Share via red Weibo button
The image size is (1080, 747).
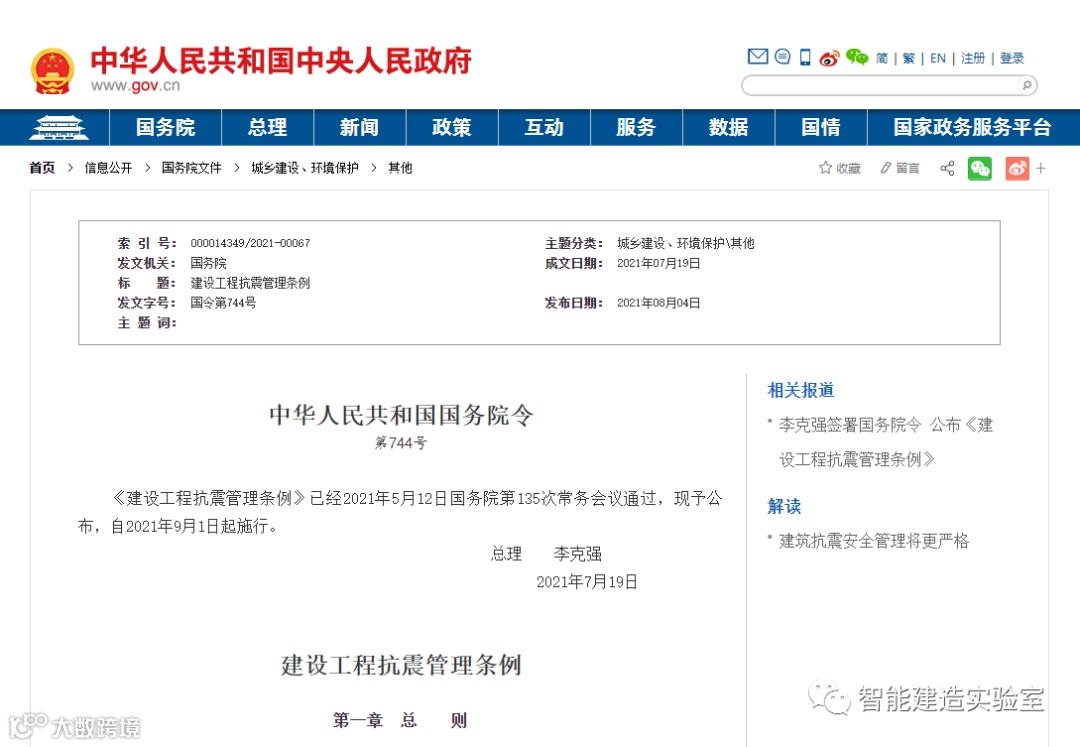(x=1017, y=168)
